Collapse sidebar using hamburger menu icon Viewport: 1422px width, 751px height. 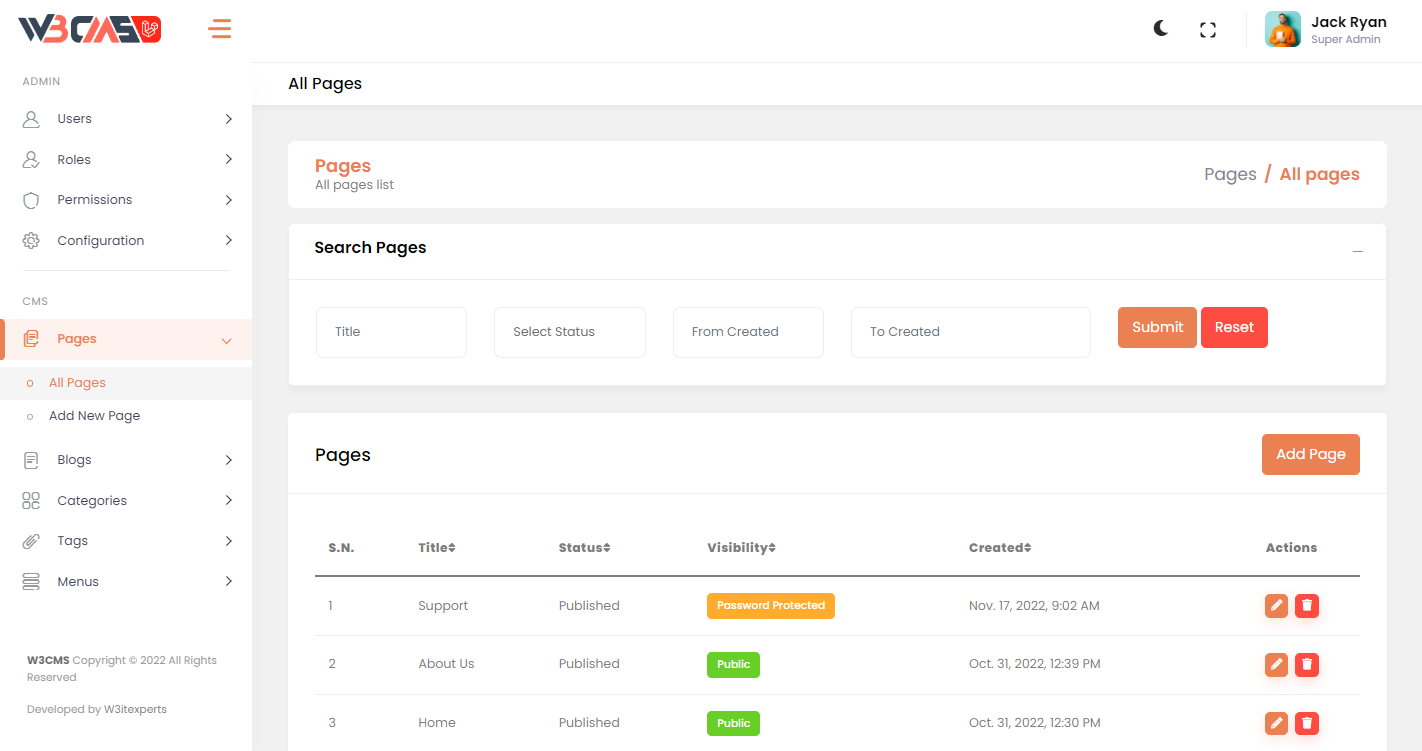pos(220,29)
